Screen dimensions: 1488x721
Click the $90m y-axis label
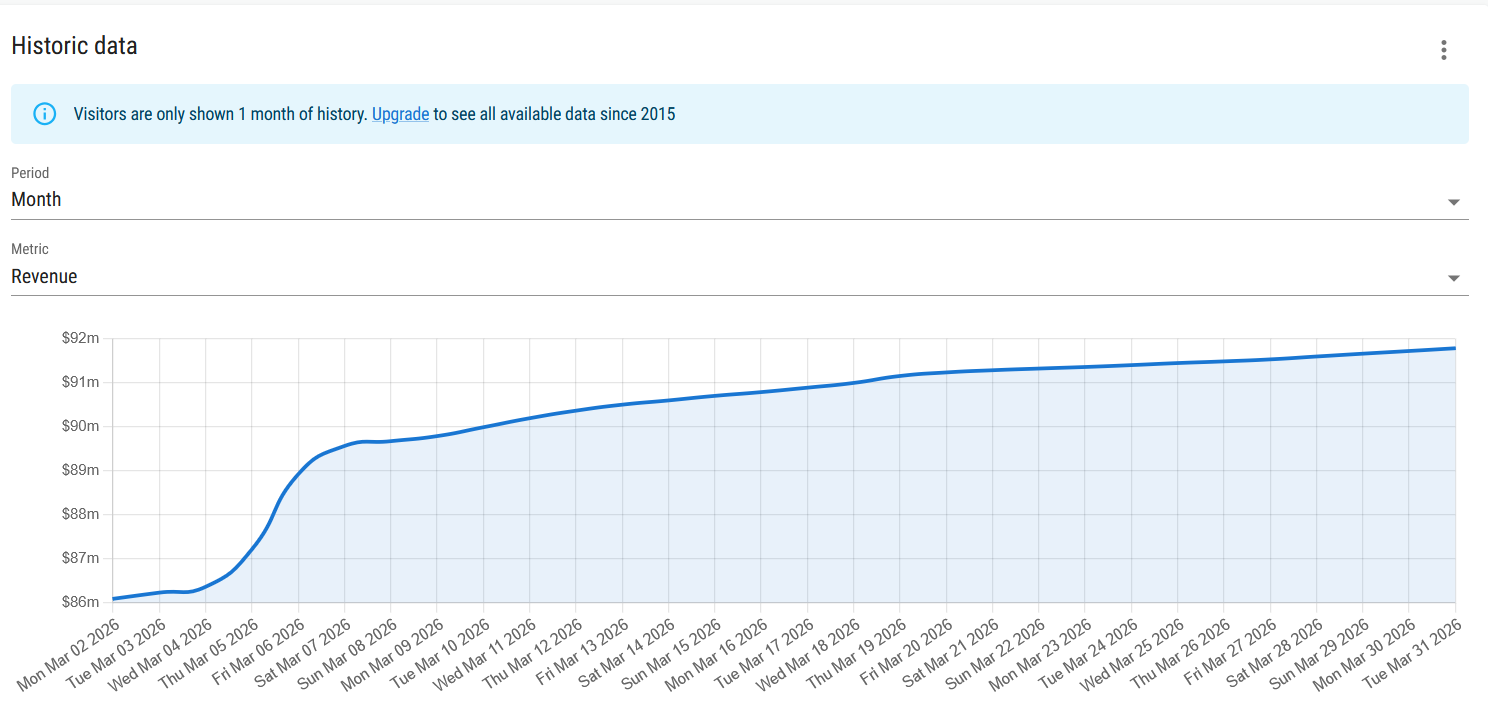click(x=81, y=426)
